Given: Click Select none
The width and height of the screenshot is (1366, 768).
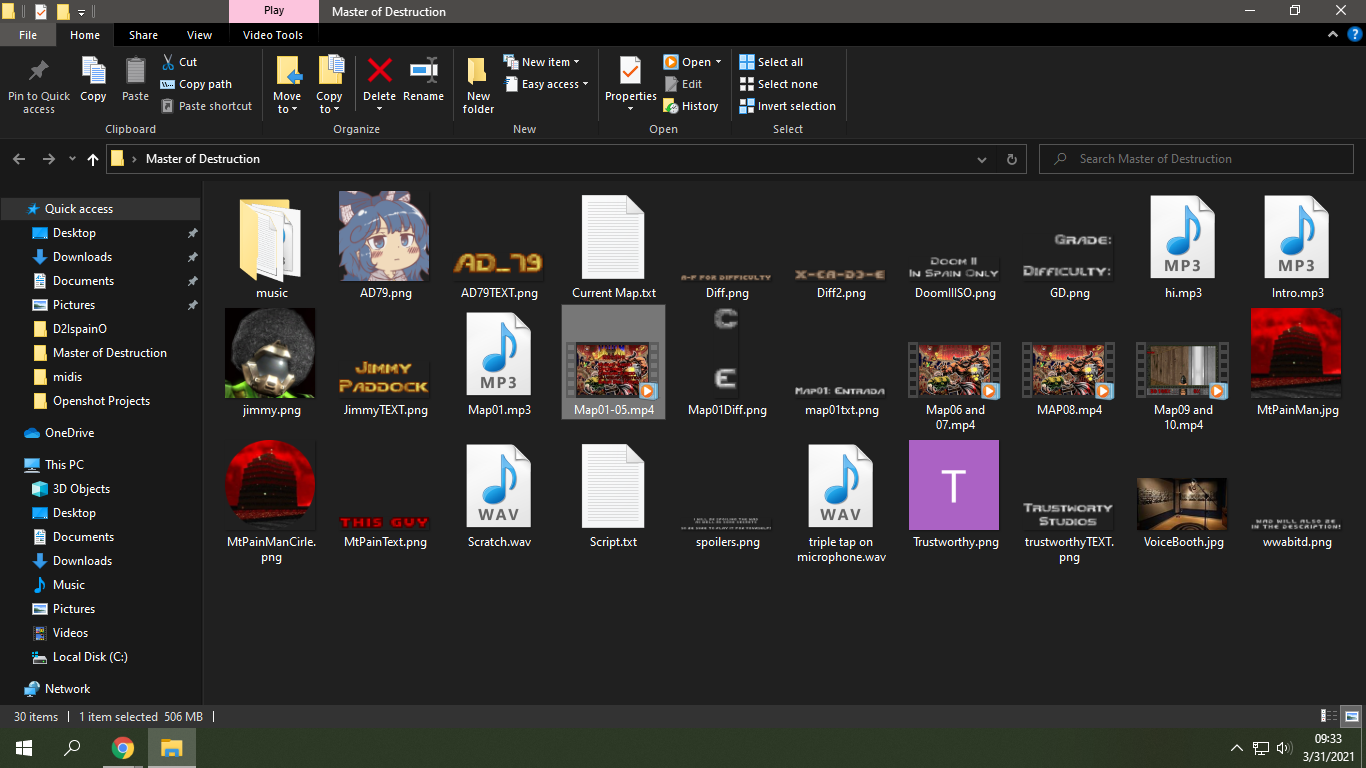Looking at the screenshot, I should point(778,84).
